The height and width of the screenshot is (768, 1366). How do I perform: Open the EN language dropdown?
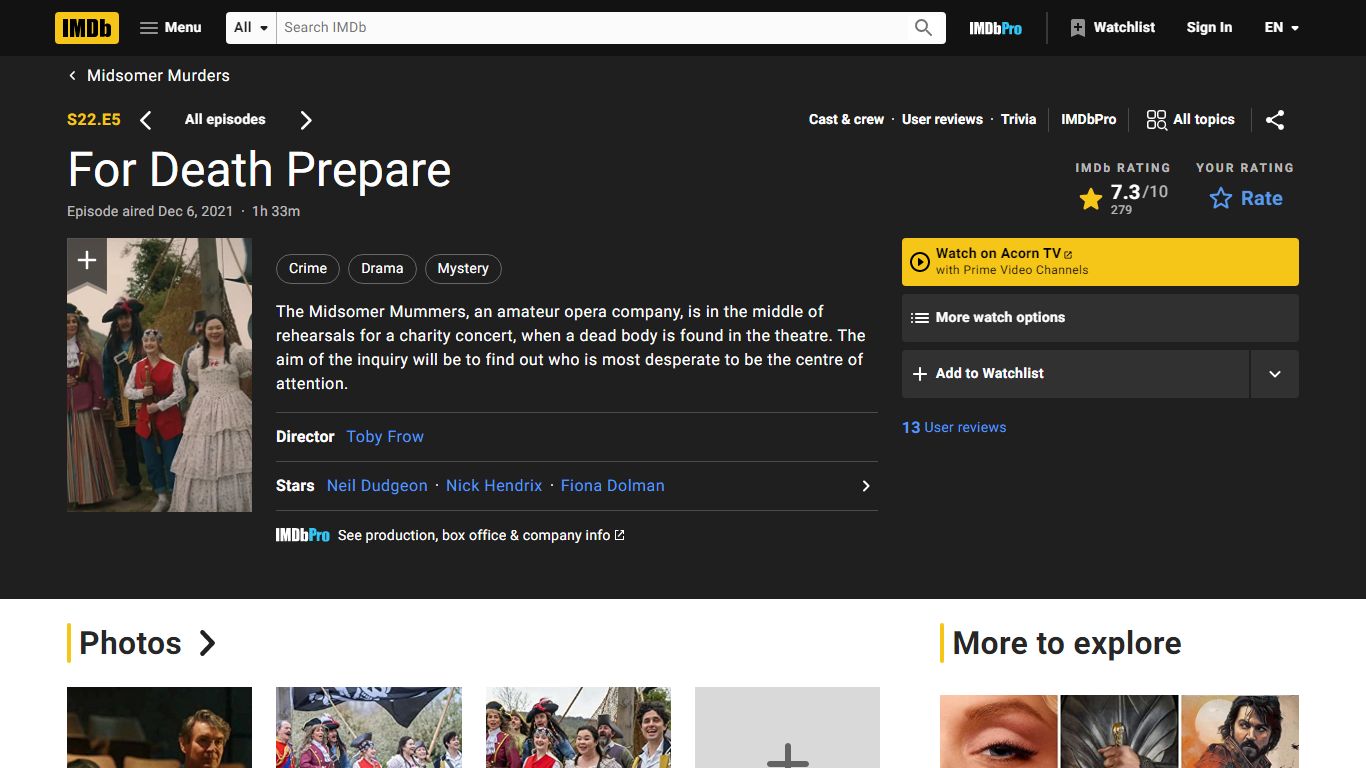point(1281,28)
